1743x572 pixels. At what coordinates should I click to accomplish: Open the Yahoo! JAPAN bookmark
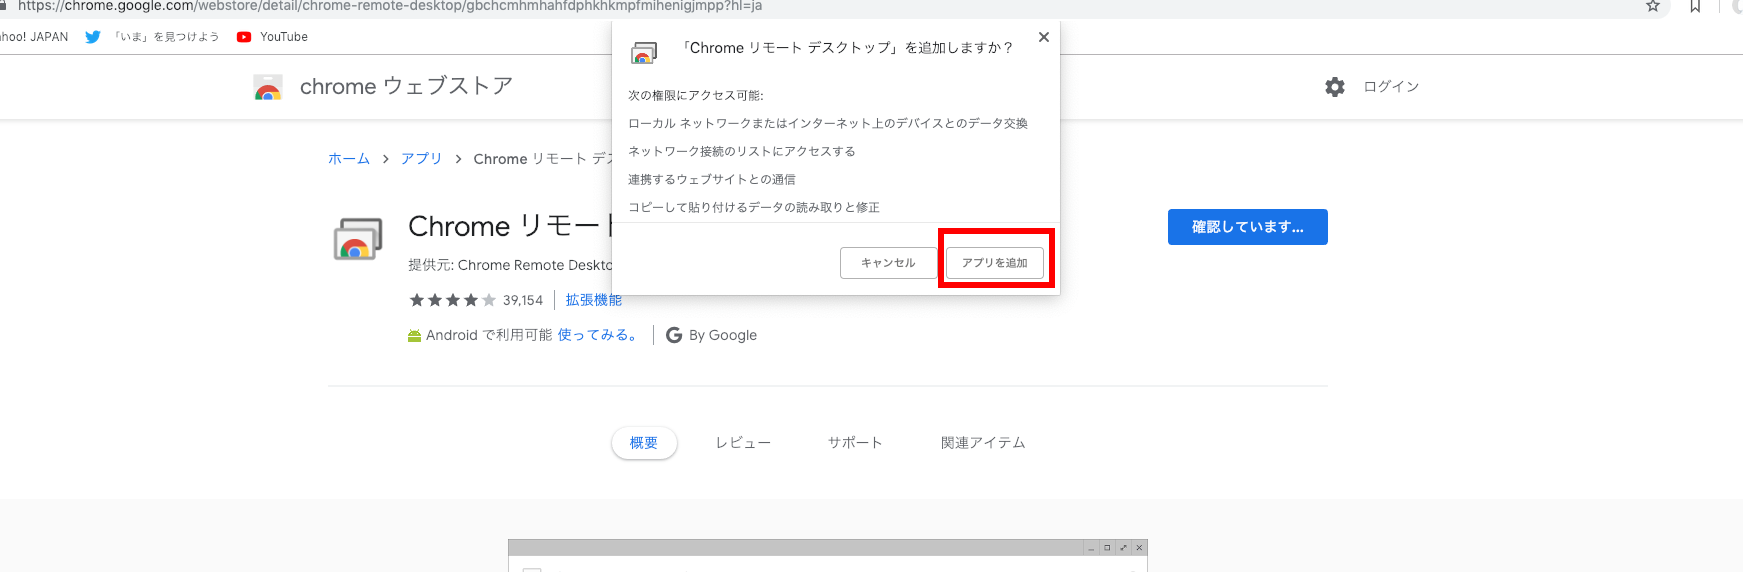[34, 37]
